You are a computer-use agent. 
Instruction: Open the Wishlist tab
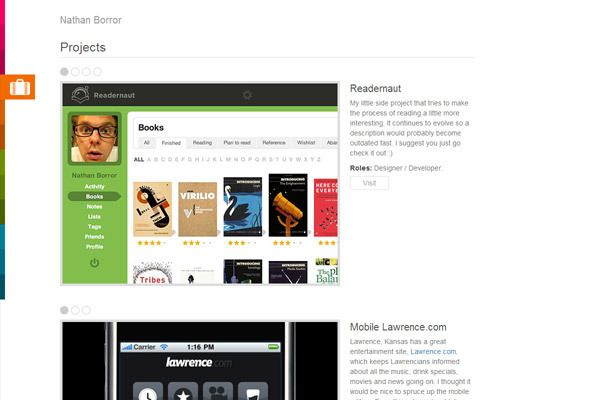[306, 143]
